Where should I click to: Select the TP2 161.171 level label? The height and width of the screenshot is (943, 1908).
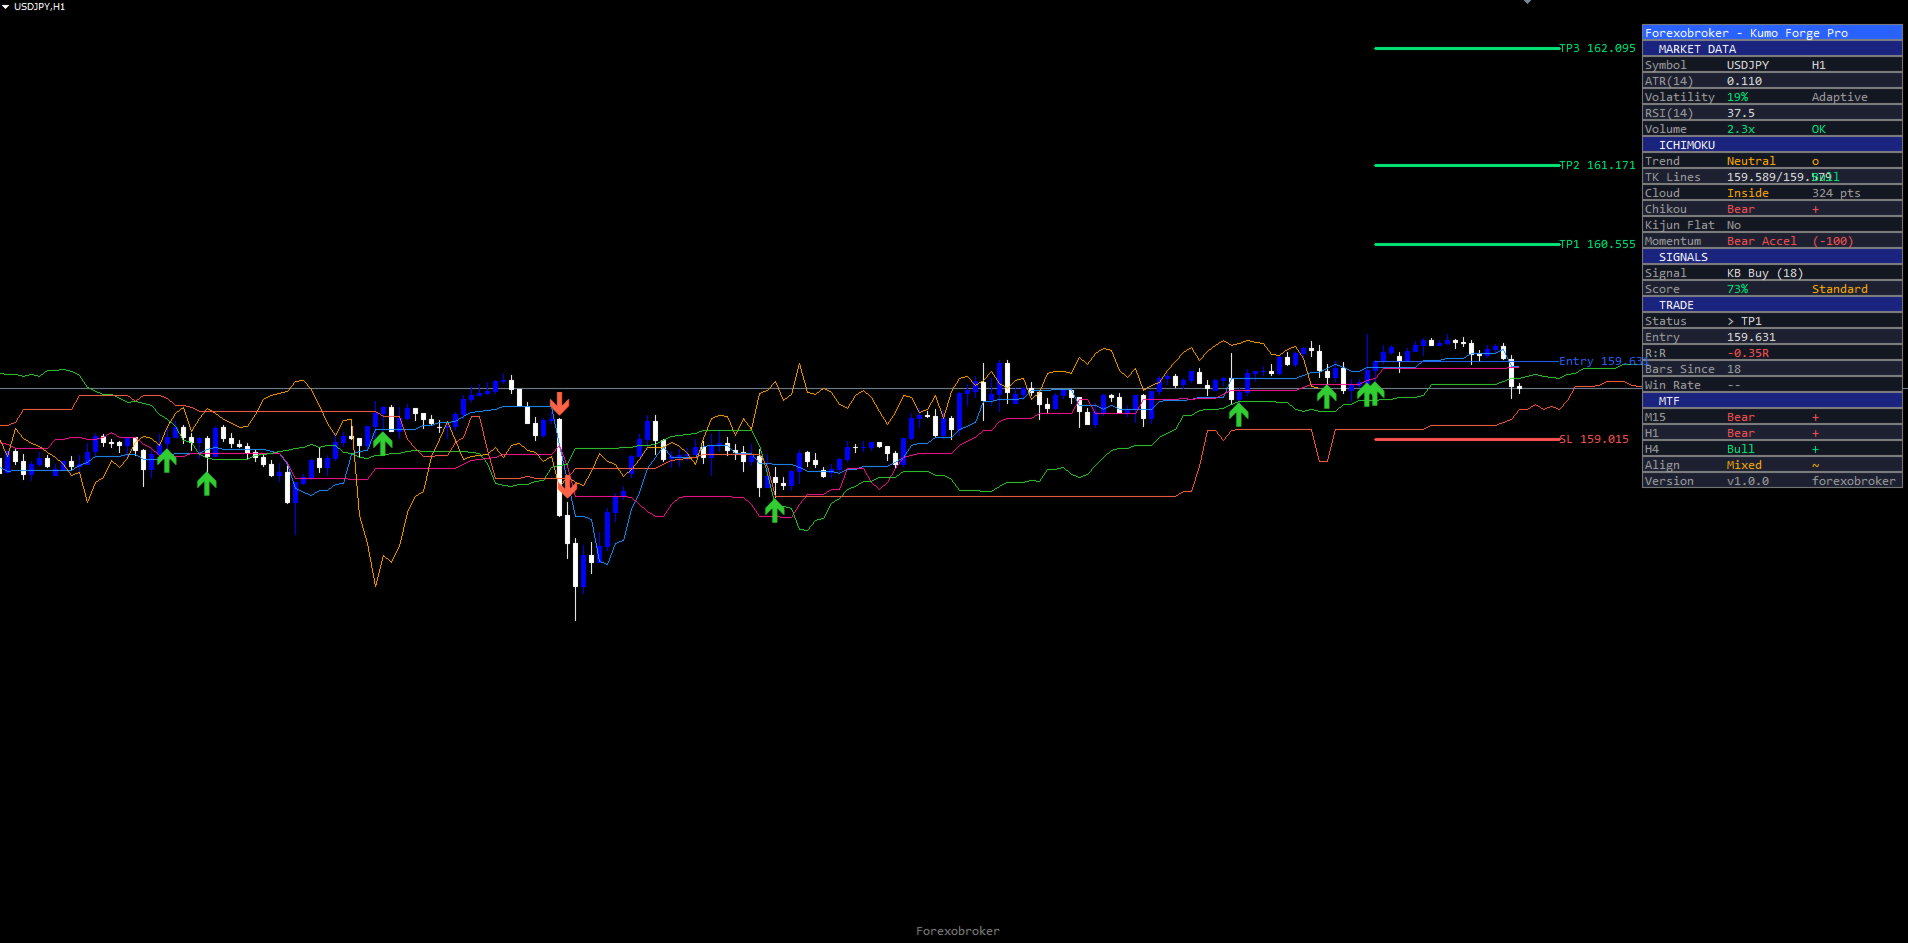(1598, 165)
